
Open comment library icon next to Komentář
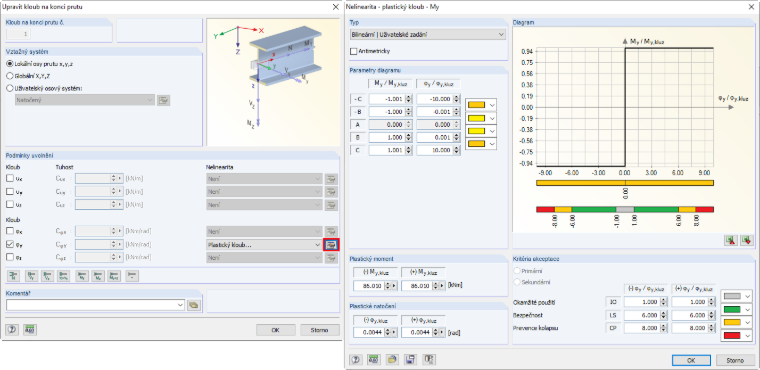tap(194, 305)
